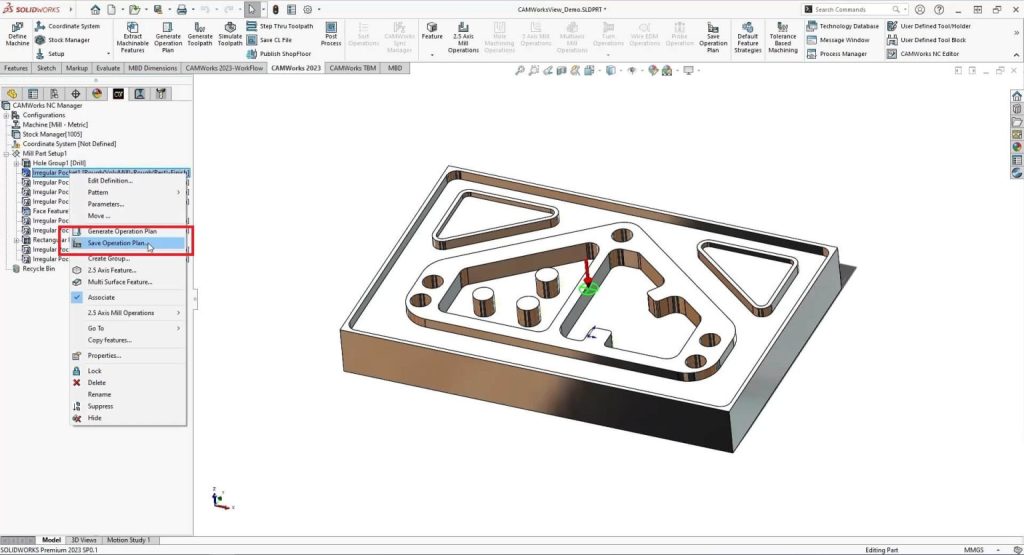
Task: Open the Motion Study 1 tab
Action: [129, 540]
